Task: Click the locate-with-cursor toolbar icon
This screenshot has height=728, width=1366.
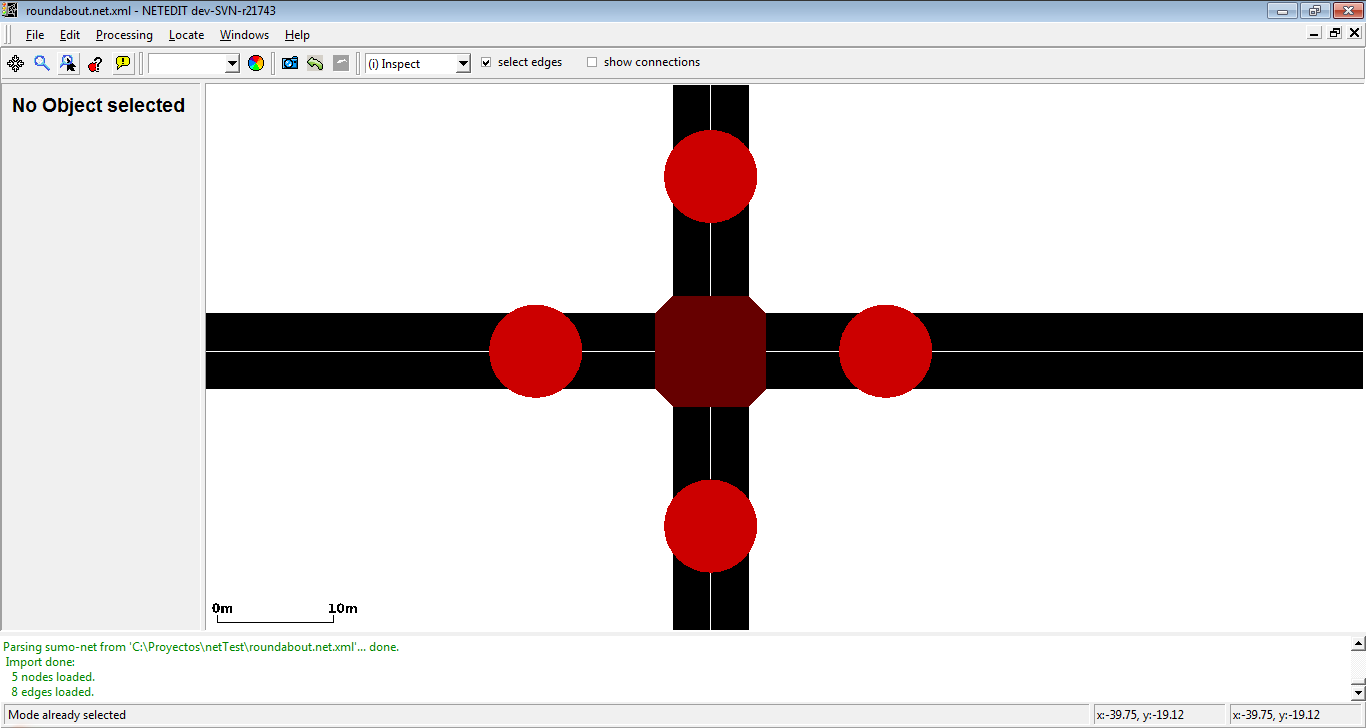Action: click(68, 63)
